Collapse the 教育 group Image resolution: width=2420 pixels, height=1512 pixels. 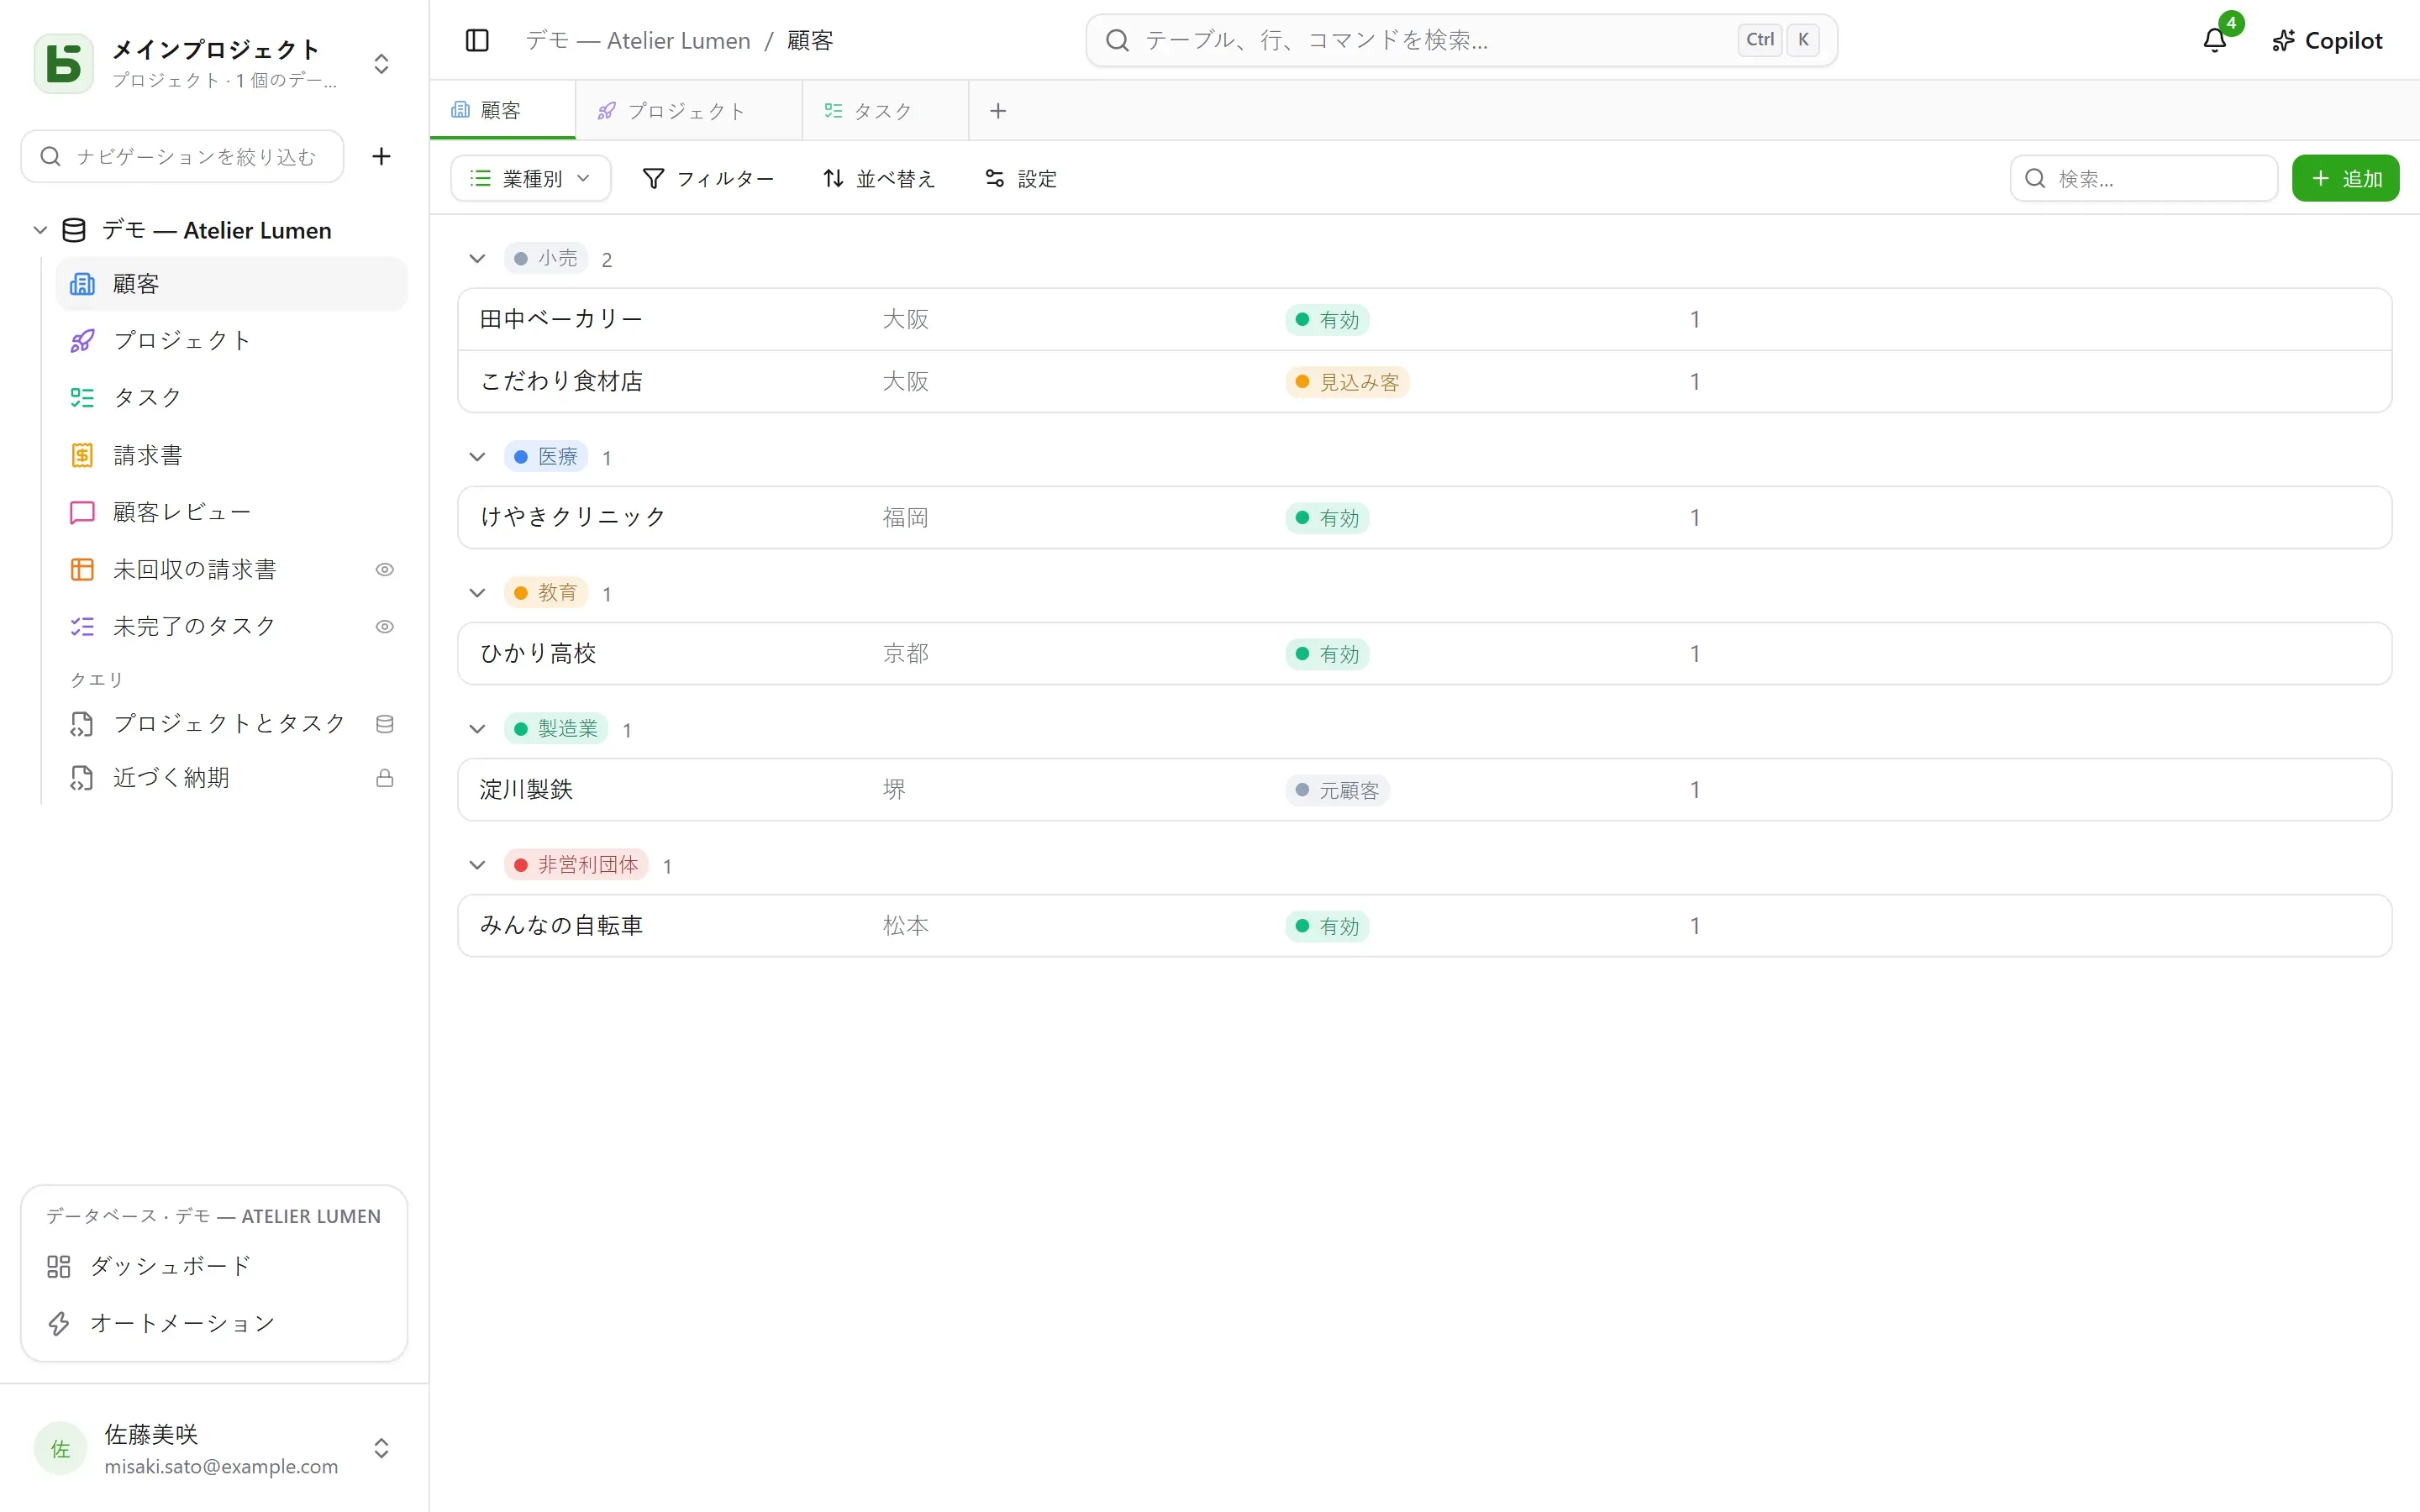[x=477, y=593]
